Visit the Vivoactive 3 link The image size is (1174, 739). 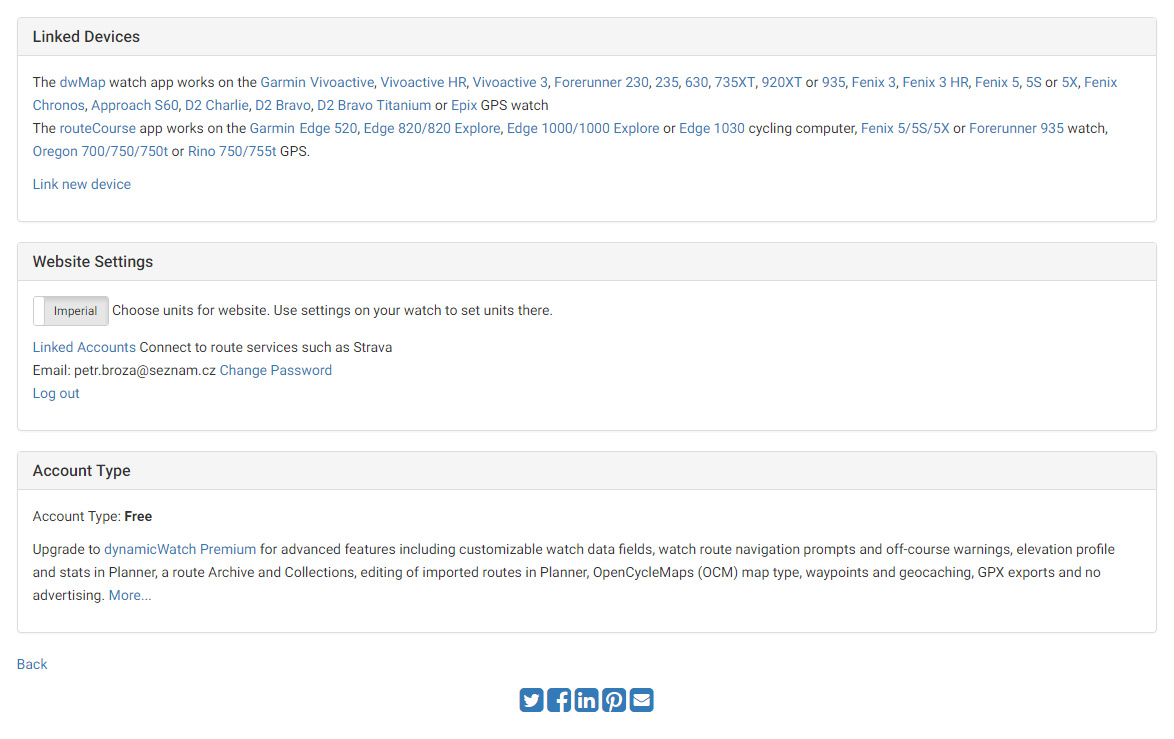tap(510, 82)
